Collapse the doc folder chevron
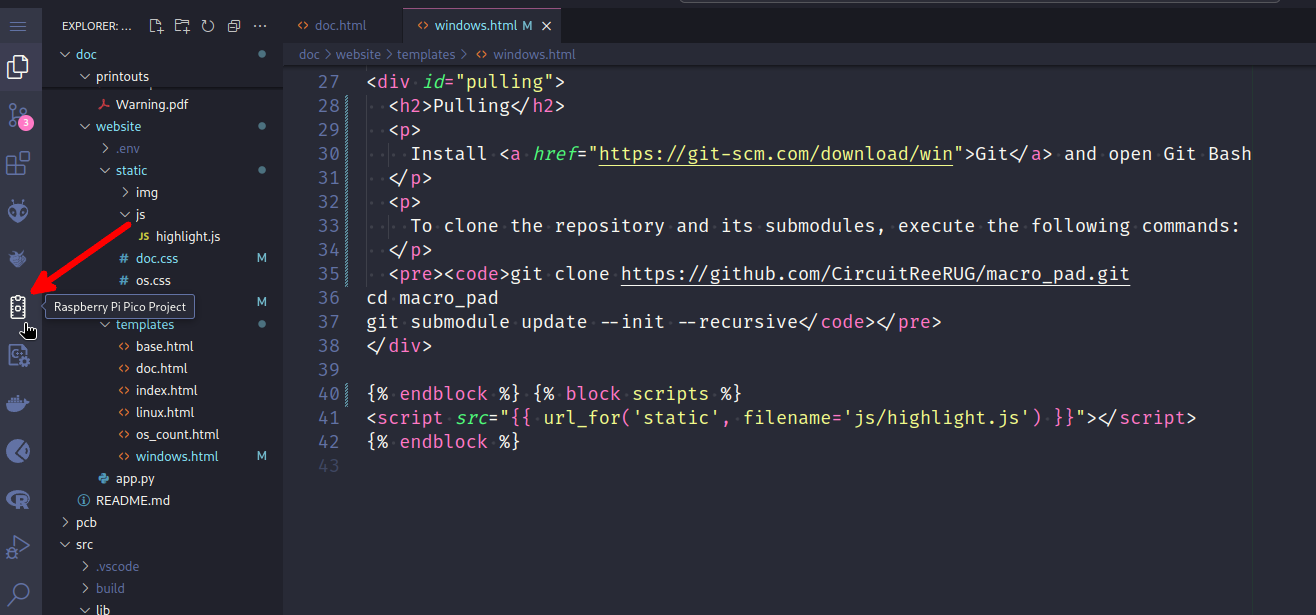Screen dimensions: 1316x615 [65, 55]
